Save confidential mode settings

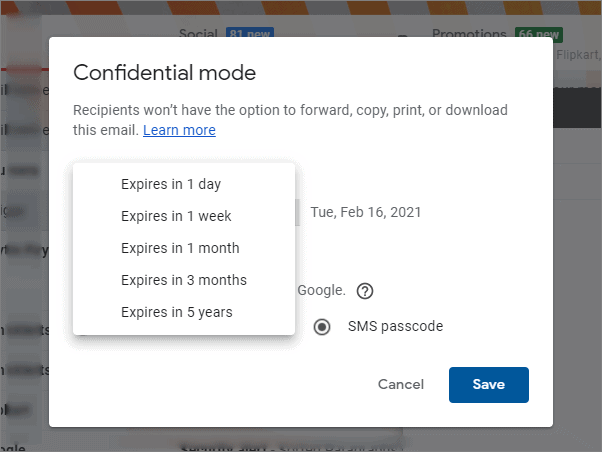click(489, 385)
